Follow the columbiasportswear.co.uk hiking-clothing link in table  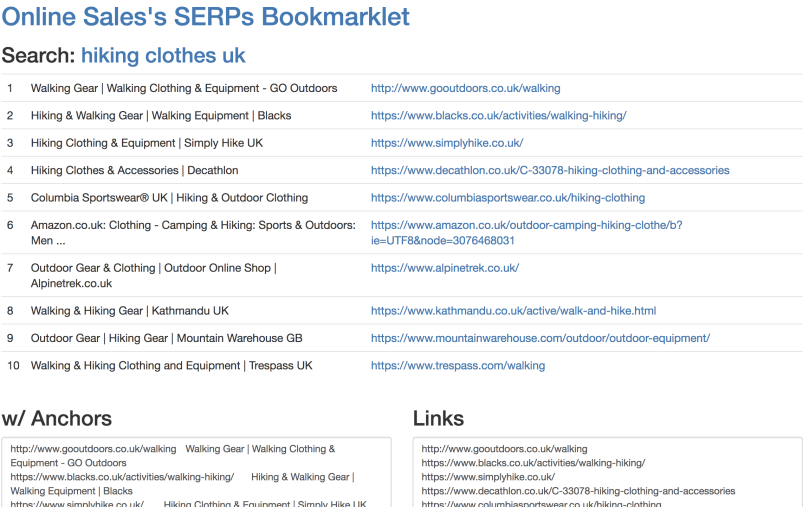pyautogui.click(x=508, y=198)
